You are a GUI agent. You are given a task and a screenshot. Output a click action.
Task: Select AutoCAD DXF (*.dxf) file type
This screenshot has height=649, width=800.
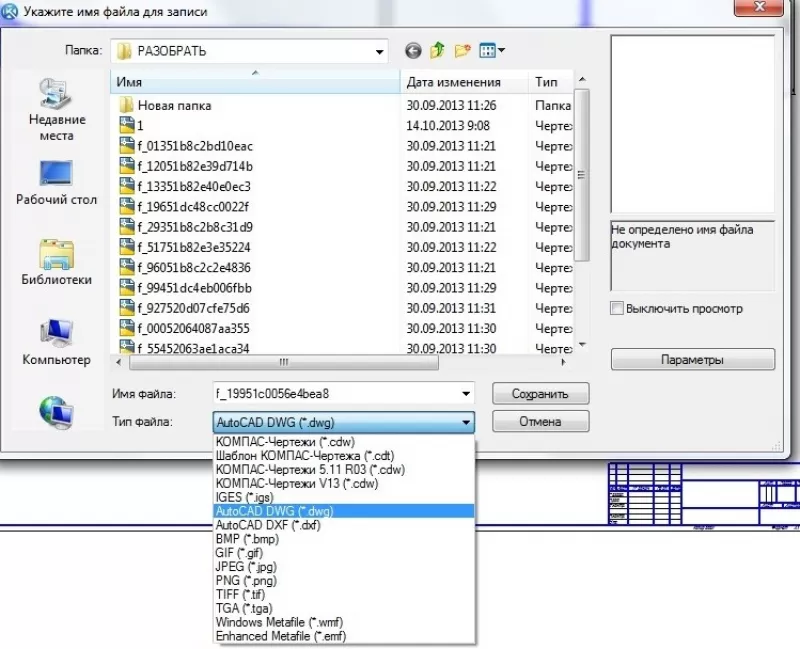click(x=344, y=525)
